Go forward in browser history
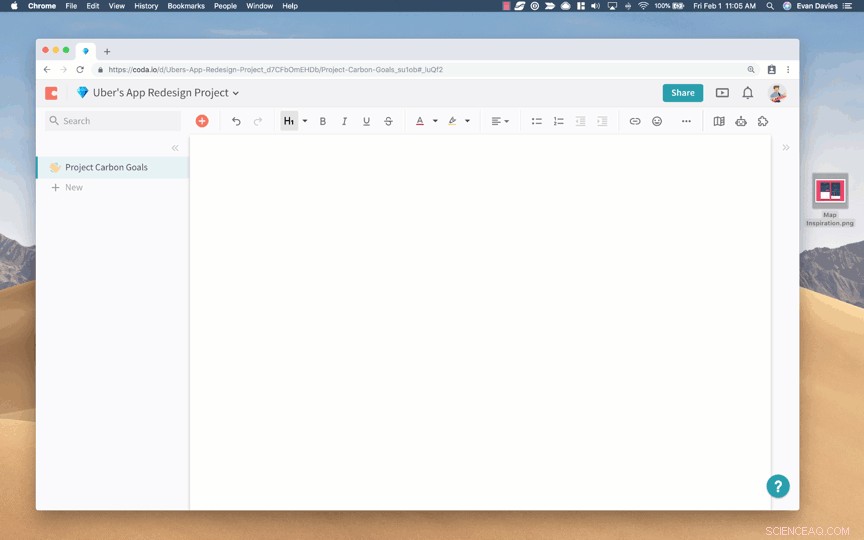864x540 pixels. tap(63, 69)
